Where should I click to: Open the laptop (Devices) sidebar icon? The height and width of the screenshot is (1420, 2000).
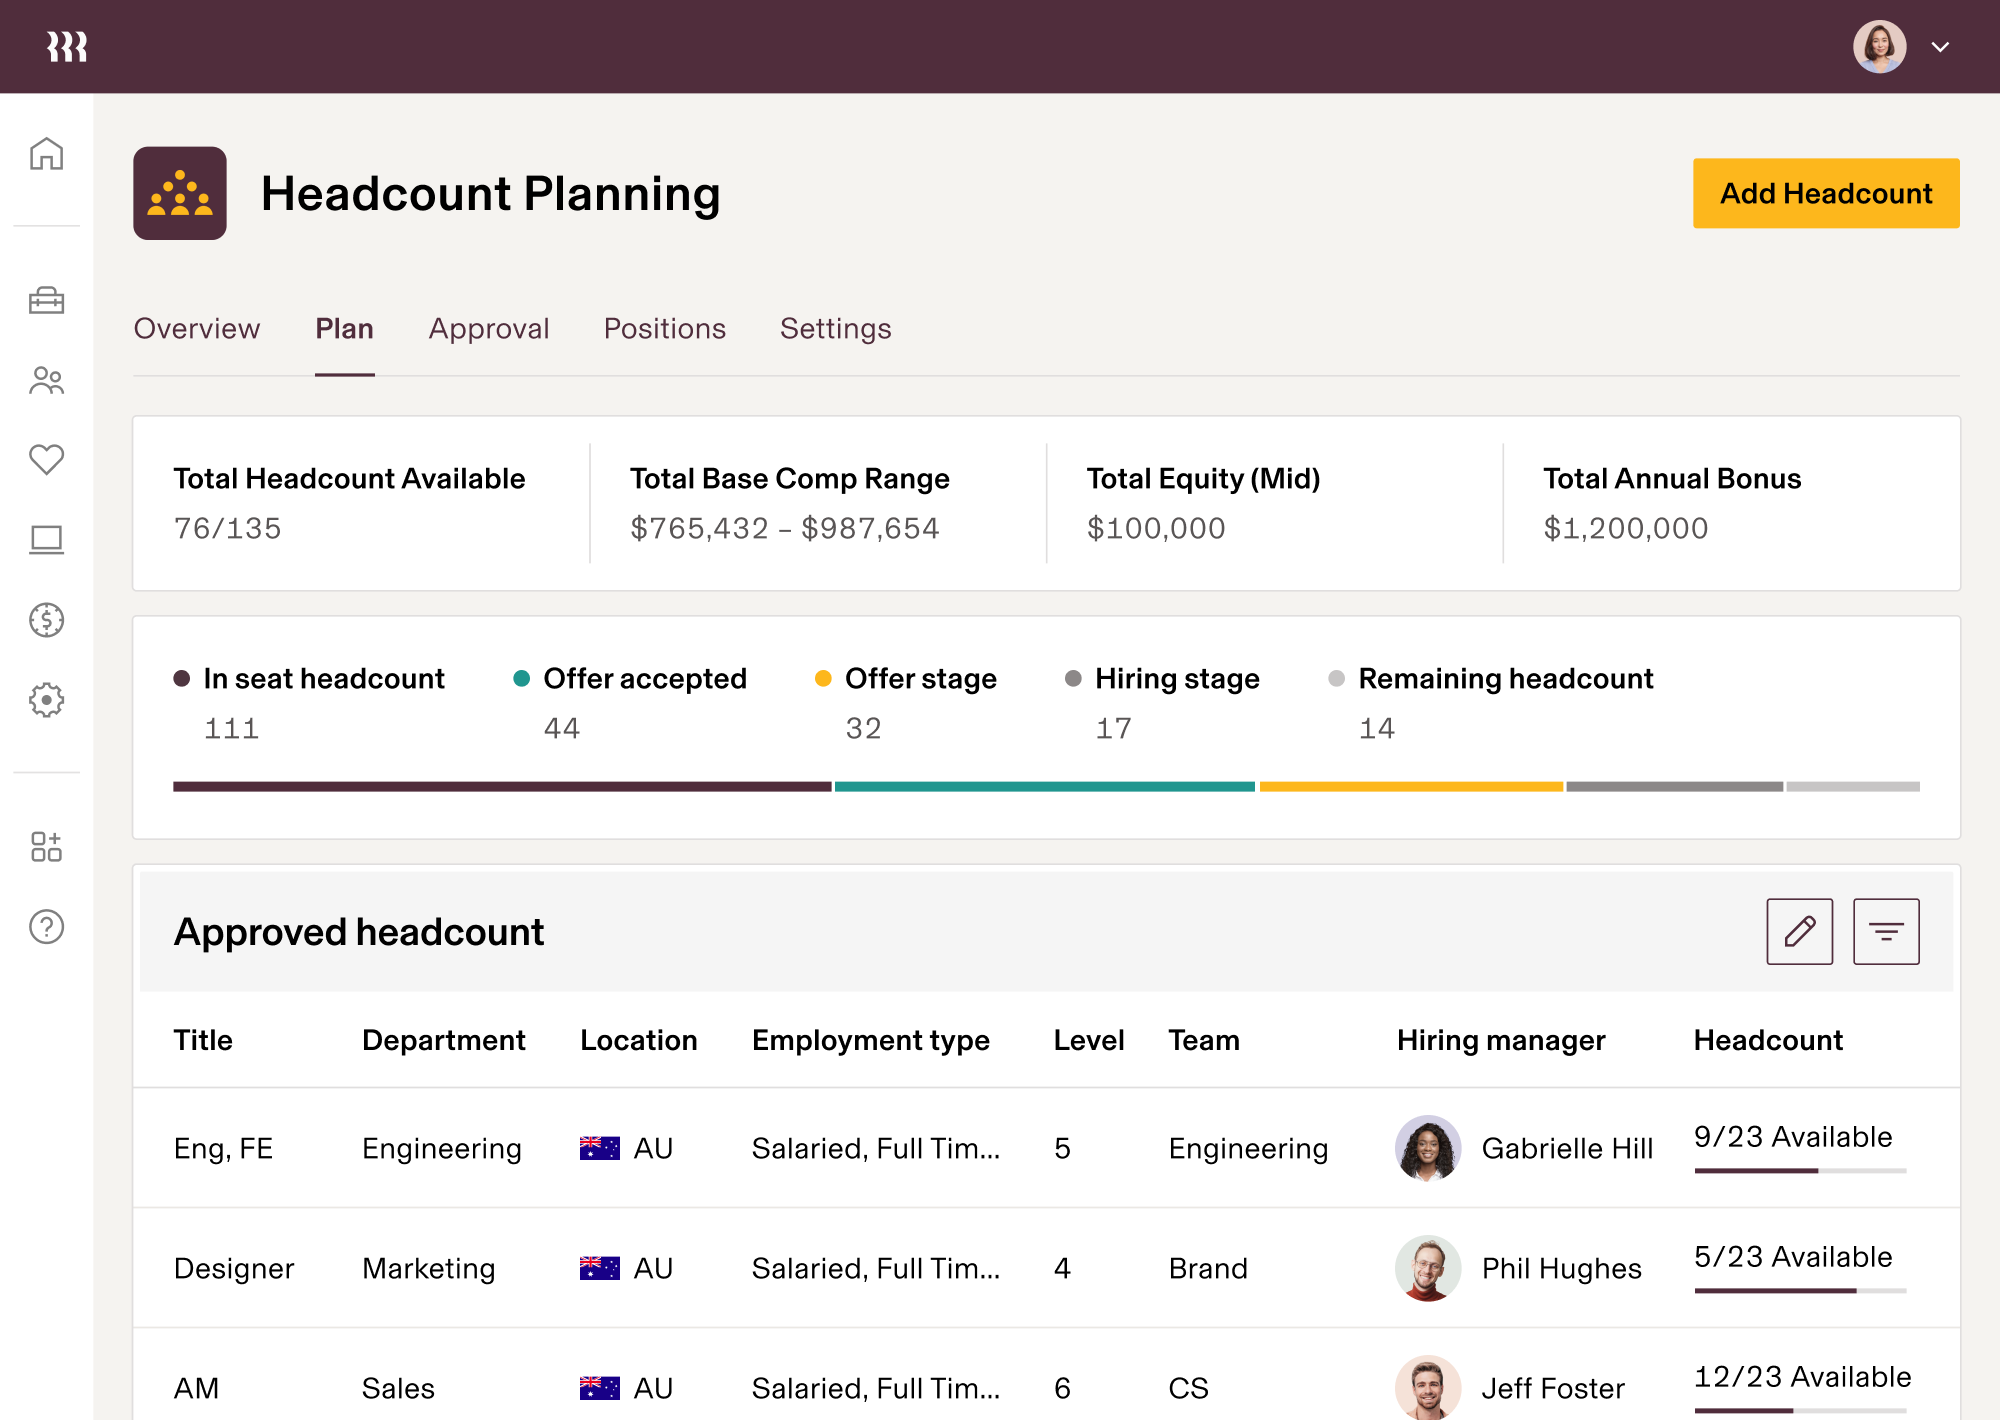click(x=46, y=540)
